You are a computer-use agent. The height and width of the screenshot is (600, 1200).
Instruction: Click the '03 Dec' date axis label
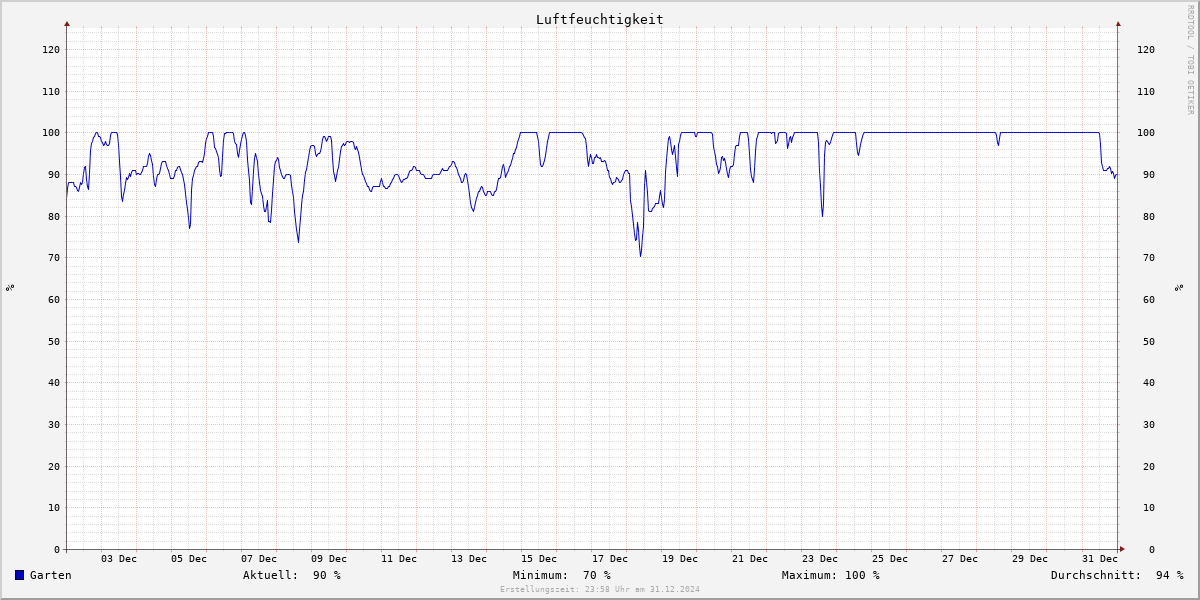(119, 558)
